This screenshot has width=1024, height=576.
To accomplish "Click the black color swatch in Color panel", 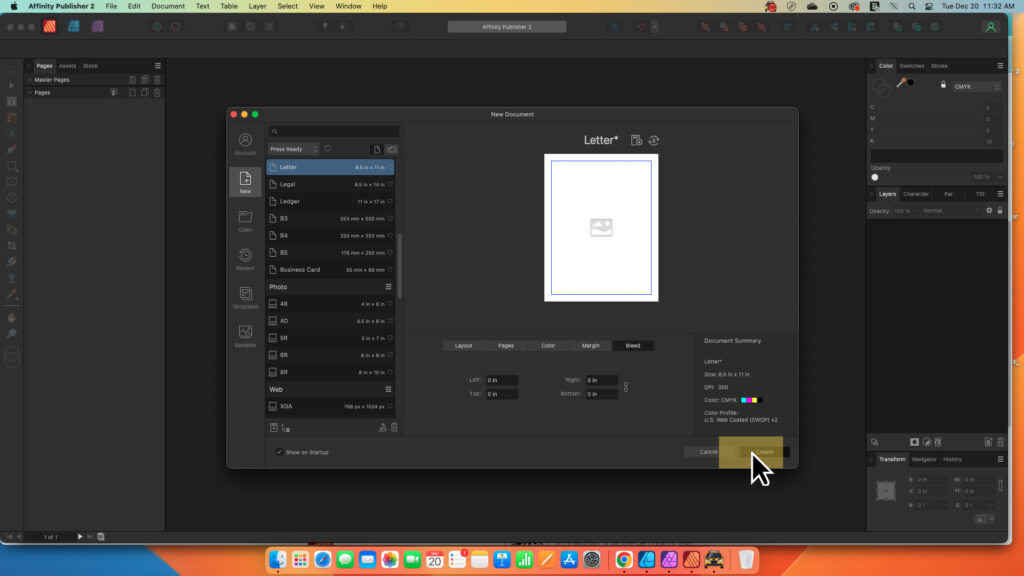I will (x=911, y=82).
